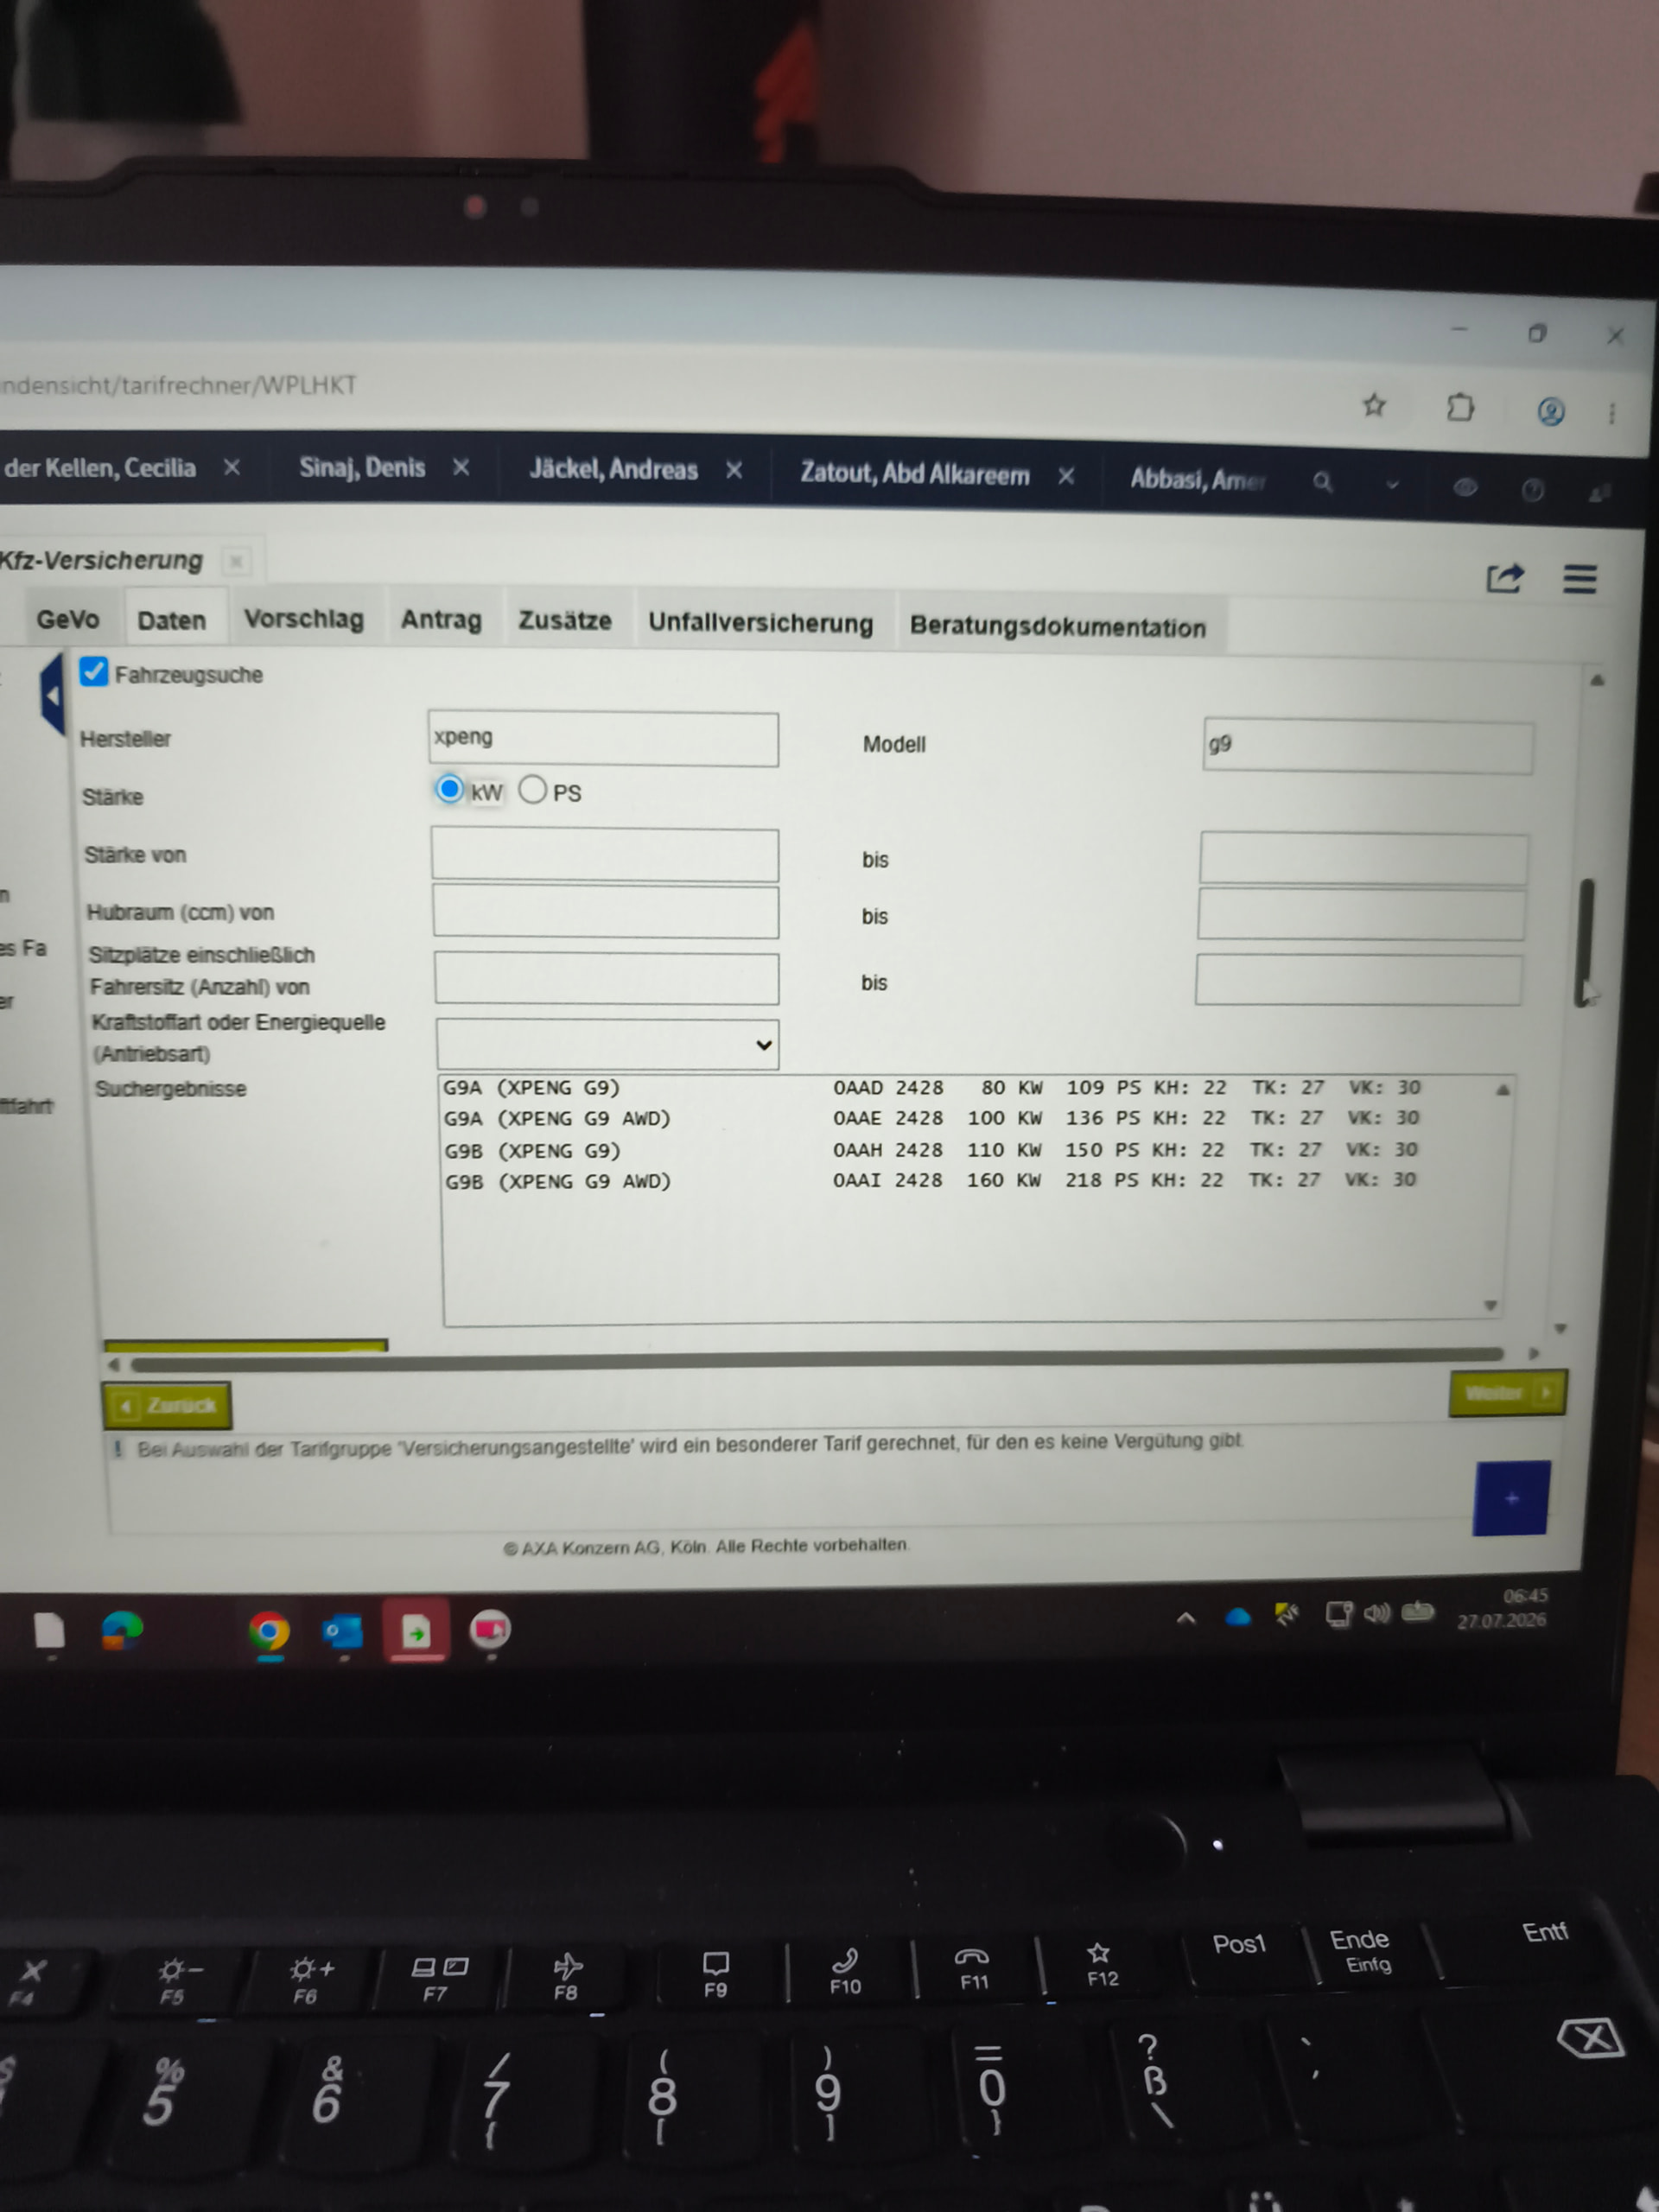Open Microsoft Edge from the taskbar
Screen dimensions: 1659x2212
pyautogui.click(x=122, y=1631)
